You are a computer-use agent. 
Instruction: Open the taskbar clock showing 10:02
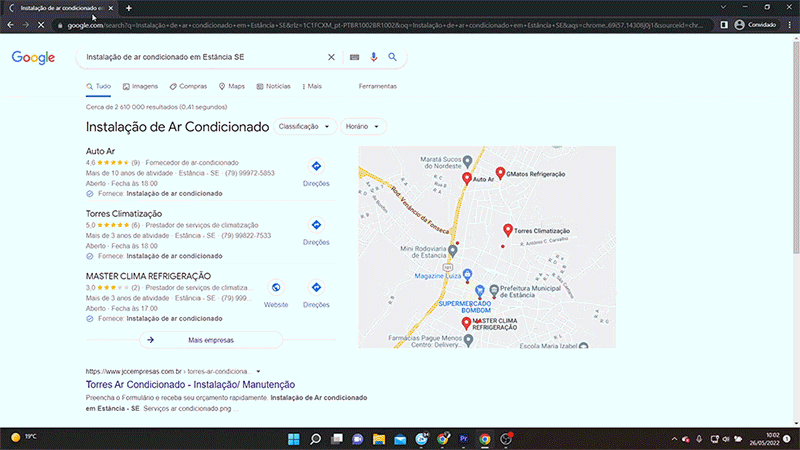click(x=764, y=439)
